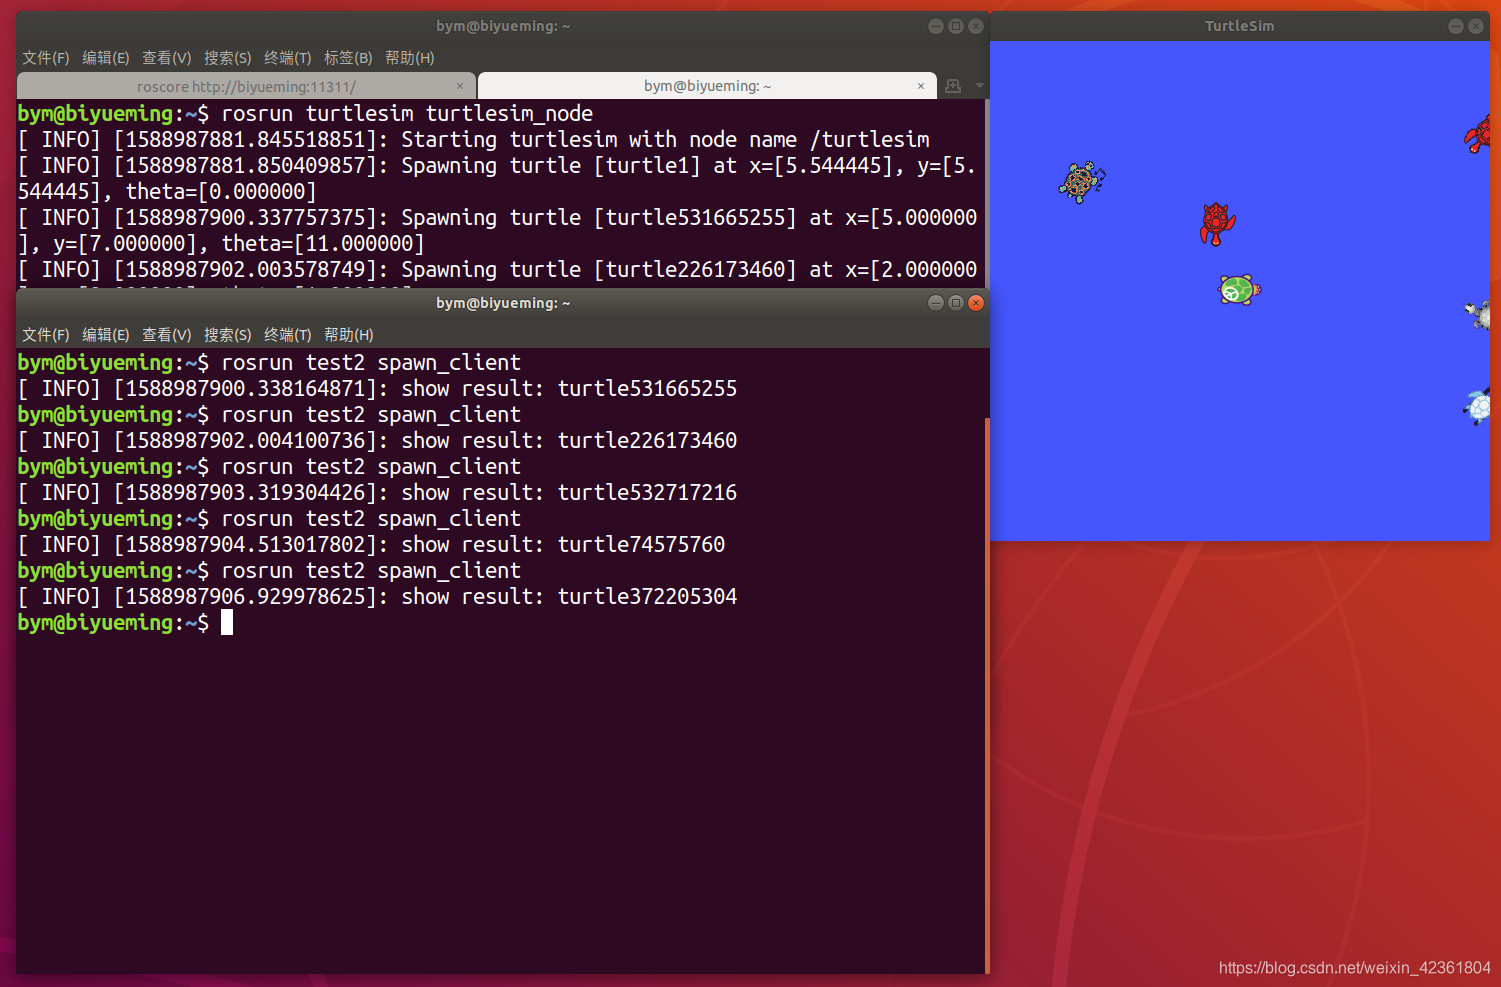This screenshot has width=1501, height=987.
Task: Open 搜索(S) menu in the back terminal
Action: coord(228,58)
